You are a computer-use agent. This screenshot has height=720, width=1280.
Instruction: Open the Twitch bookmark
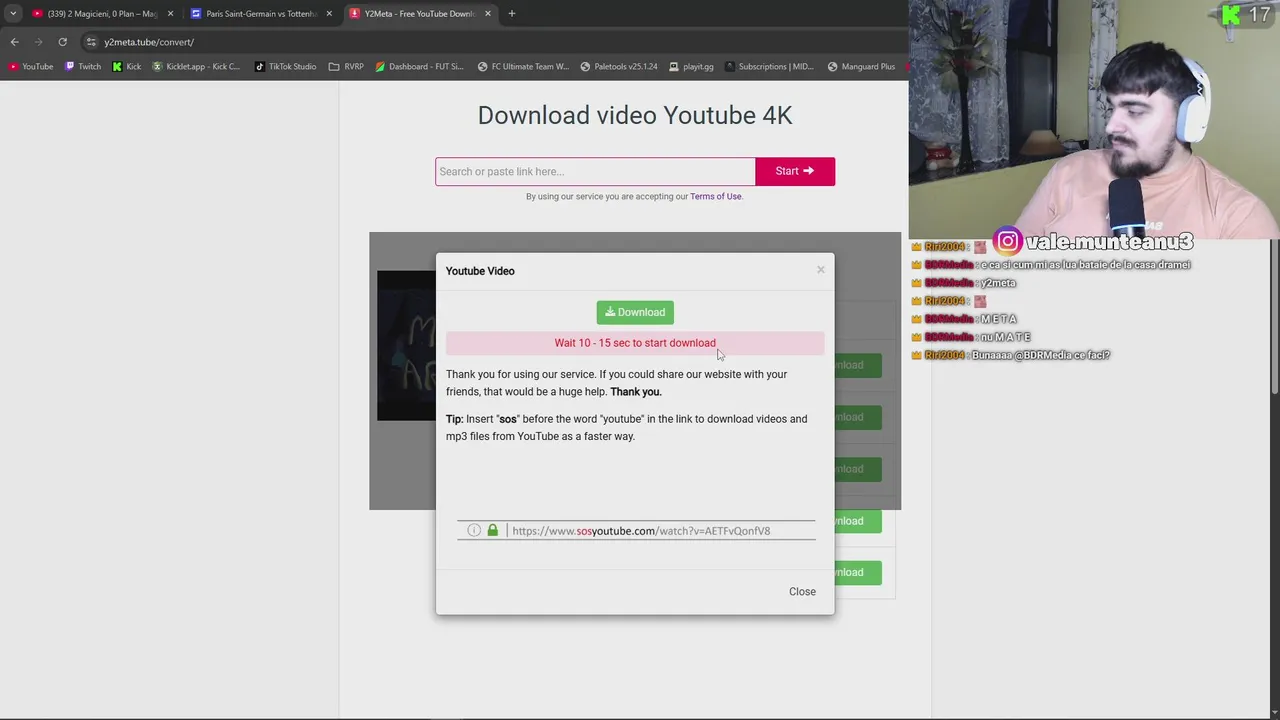click(82, 67)
